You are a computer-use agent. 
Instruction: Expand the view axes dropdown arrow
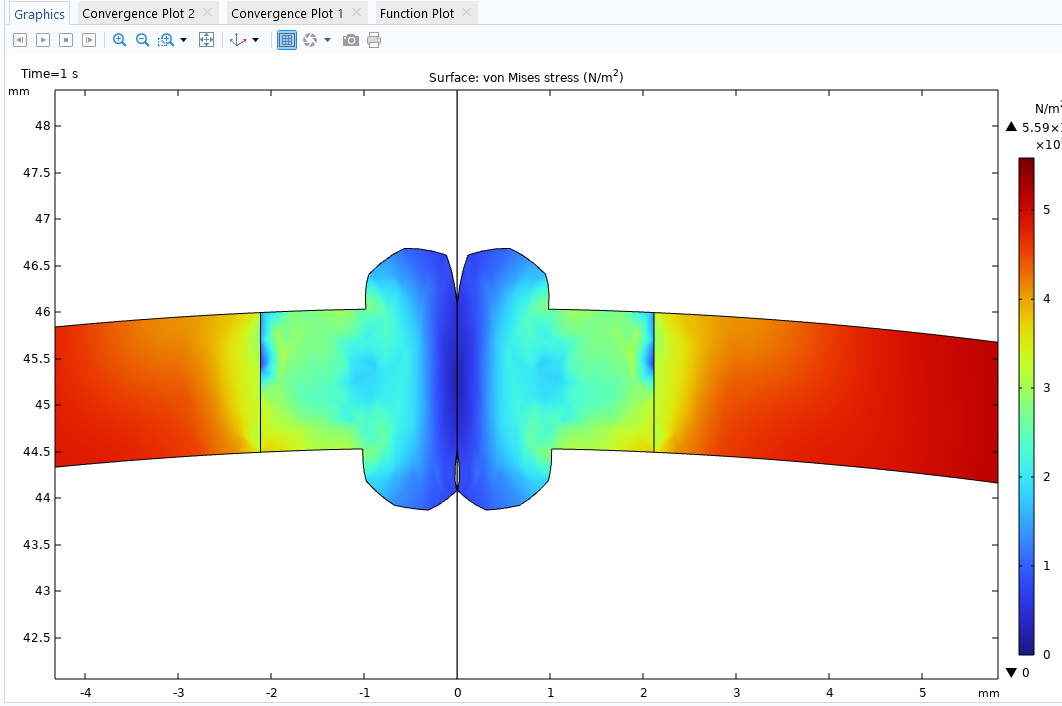point(255,40)
